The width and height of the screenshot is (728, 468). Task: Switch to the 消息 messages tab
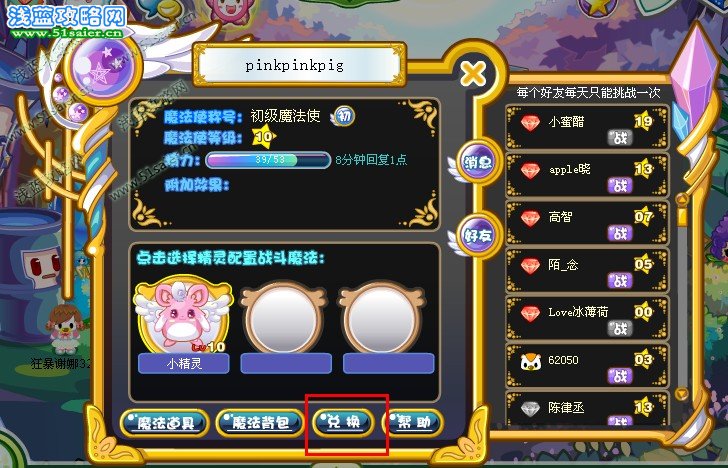(x=478, y=162)
